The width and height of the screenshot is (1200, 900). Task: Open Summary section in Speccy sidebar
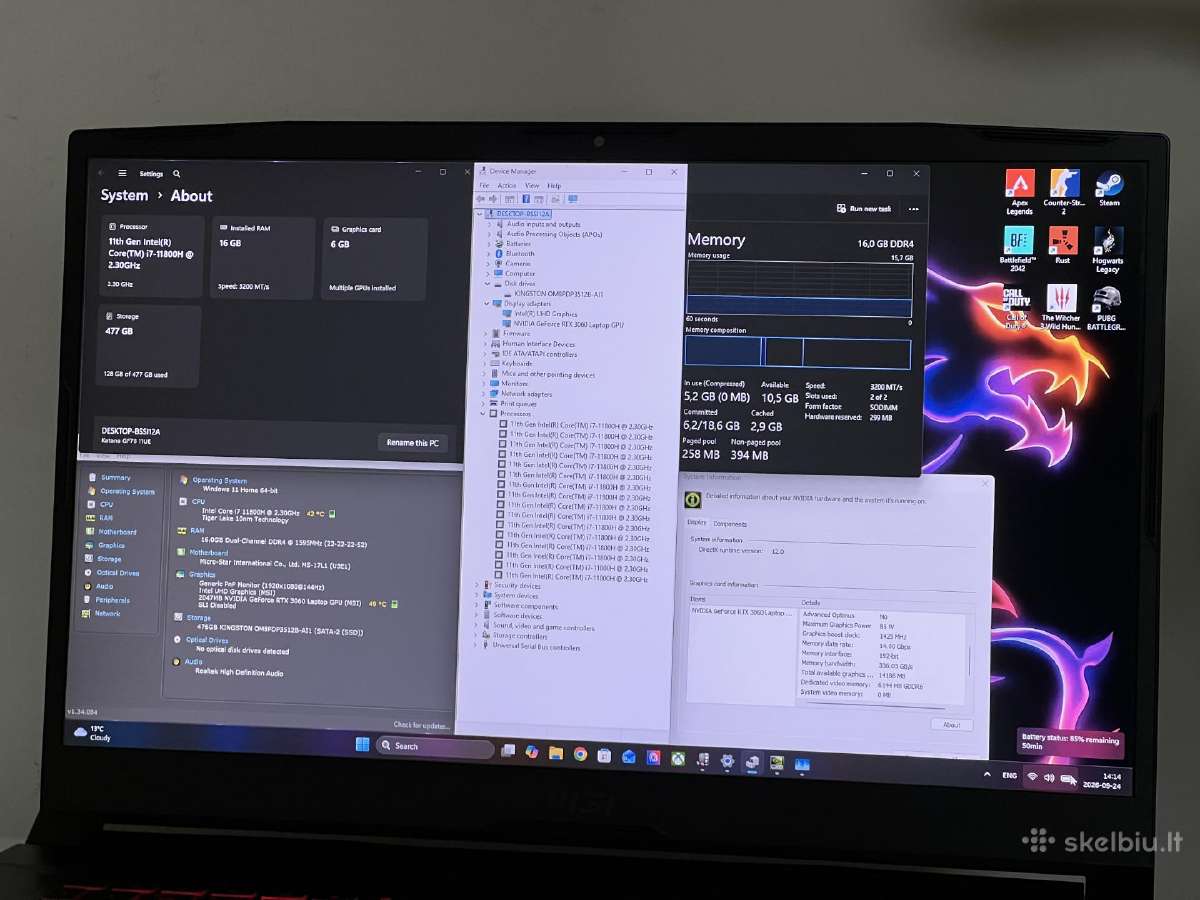pyautogui.click(x=110, y=478)
